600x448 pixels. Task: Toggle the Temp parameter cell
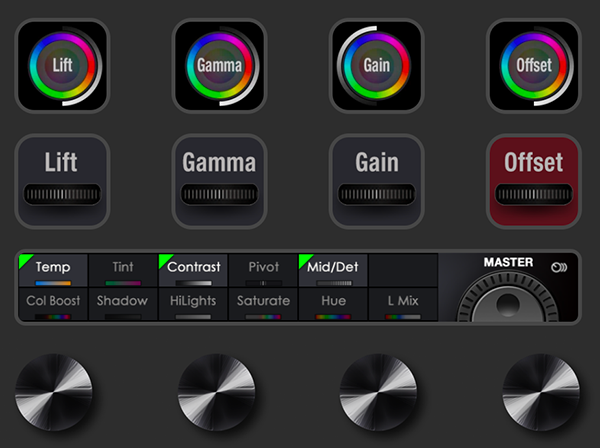pos(53,270)
